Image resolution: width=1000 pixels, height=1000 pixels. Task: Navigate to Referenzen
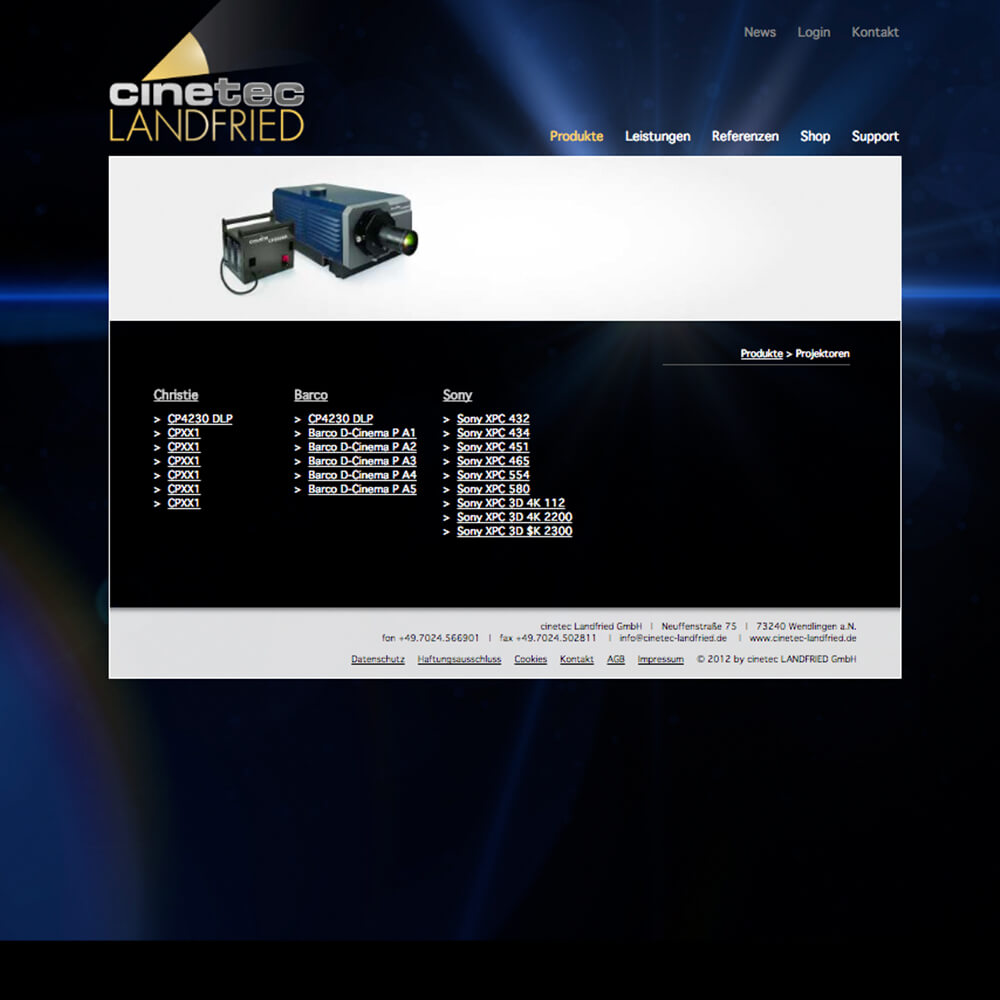pos(745,136)
